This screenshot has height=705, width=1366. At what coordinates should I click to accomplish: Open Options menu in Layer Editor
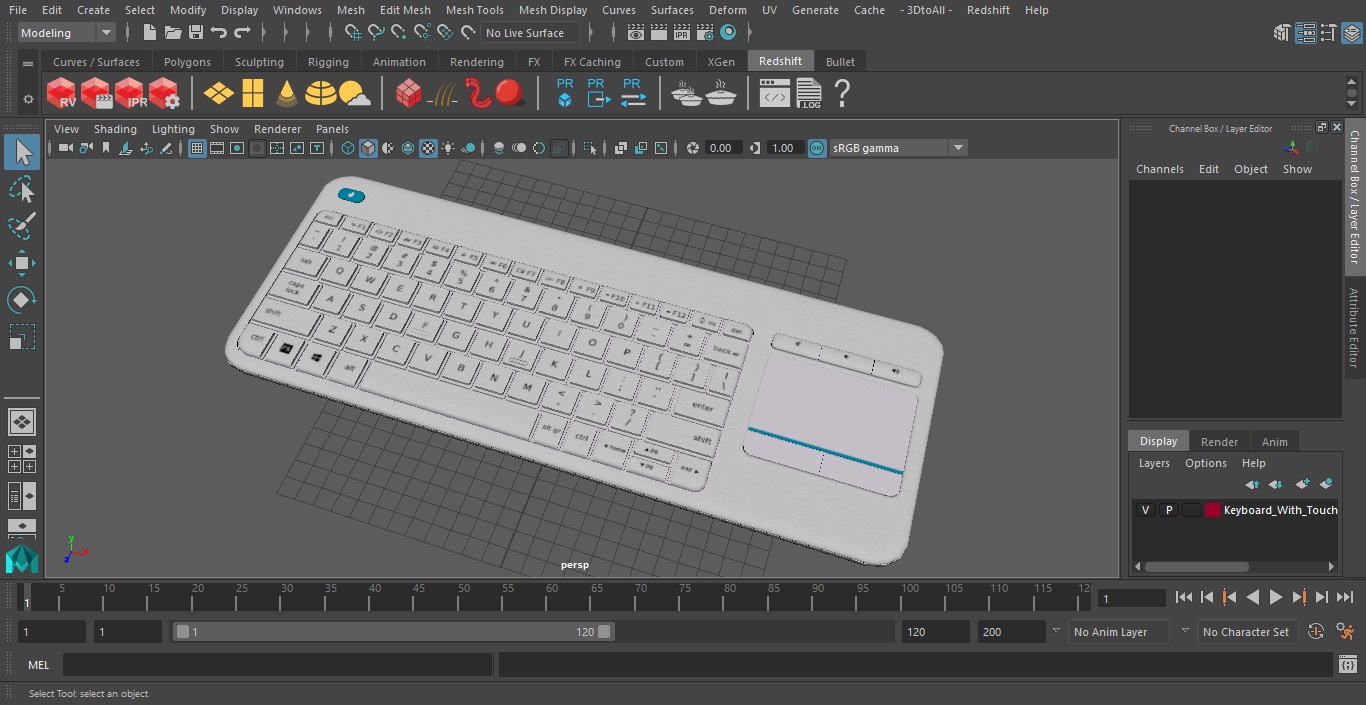pos(1205,463)
